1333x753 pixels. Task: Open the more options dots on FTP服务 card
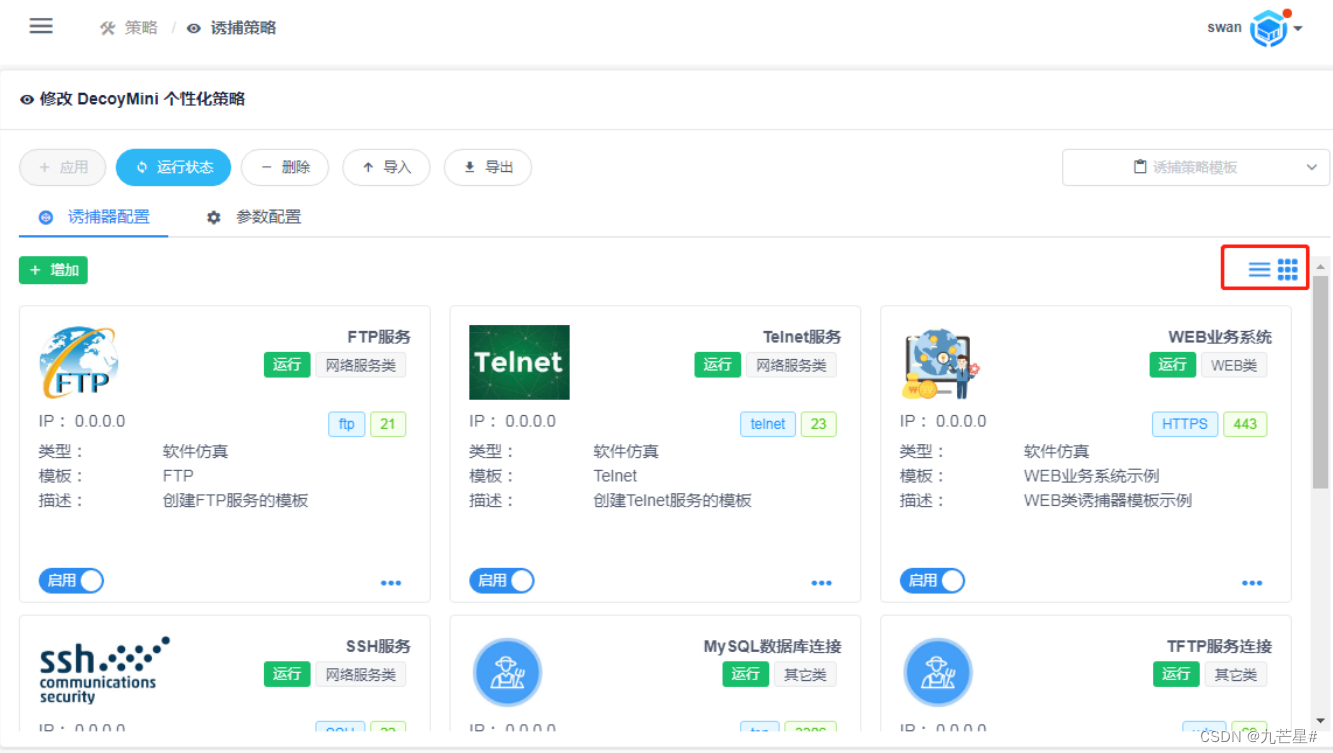click(x=391, y=583)
